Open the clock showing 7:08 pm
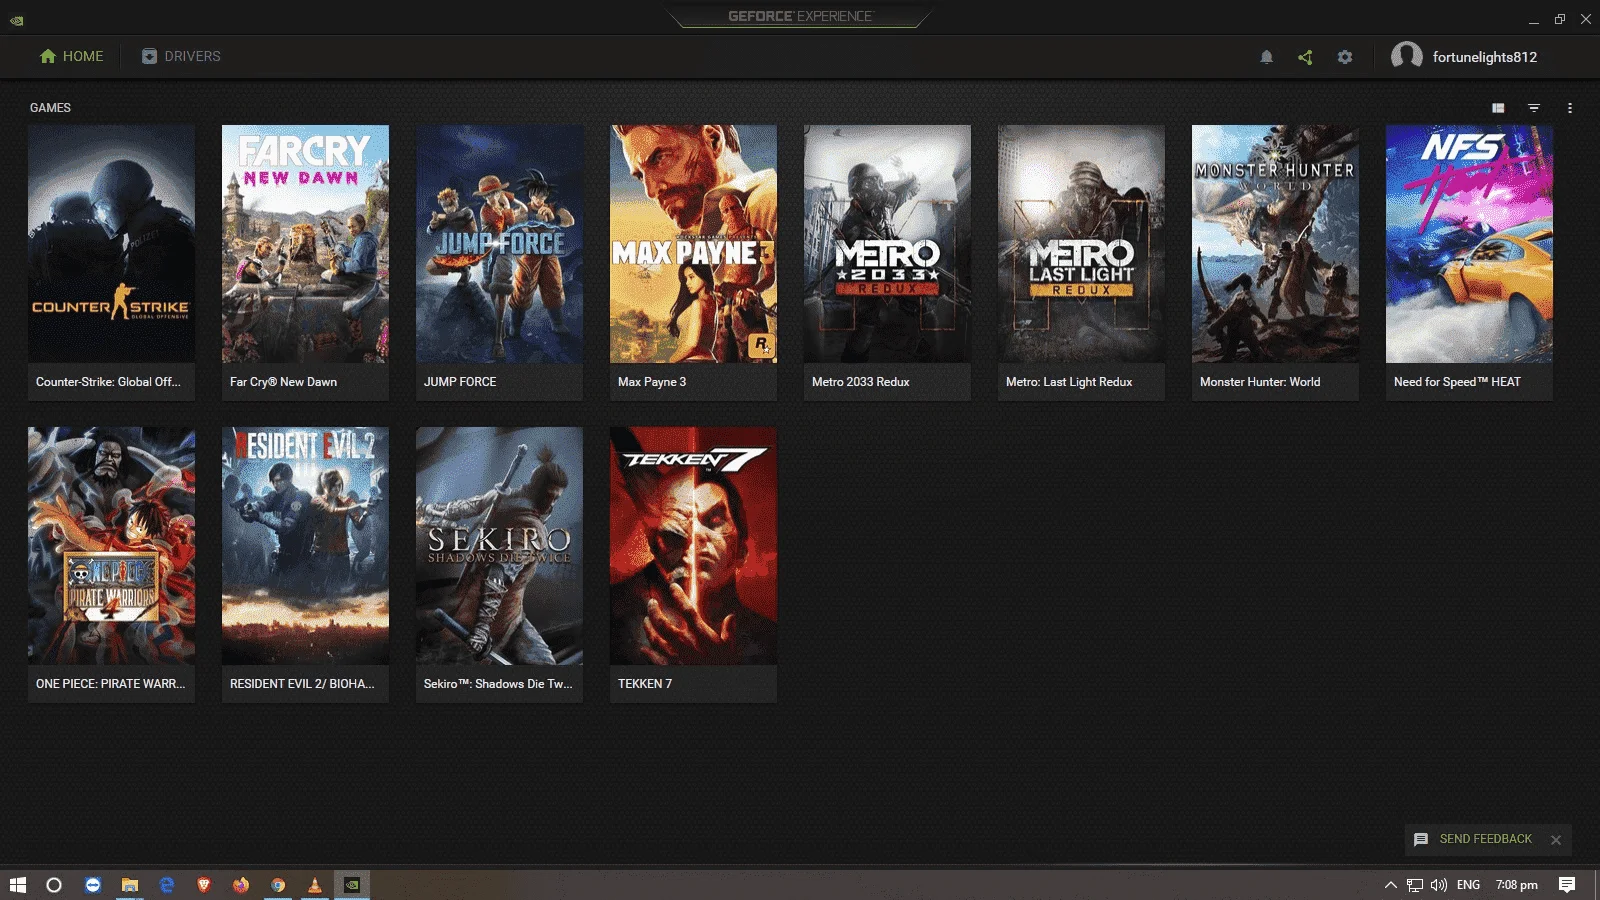 click(1517, 885)
